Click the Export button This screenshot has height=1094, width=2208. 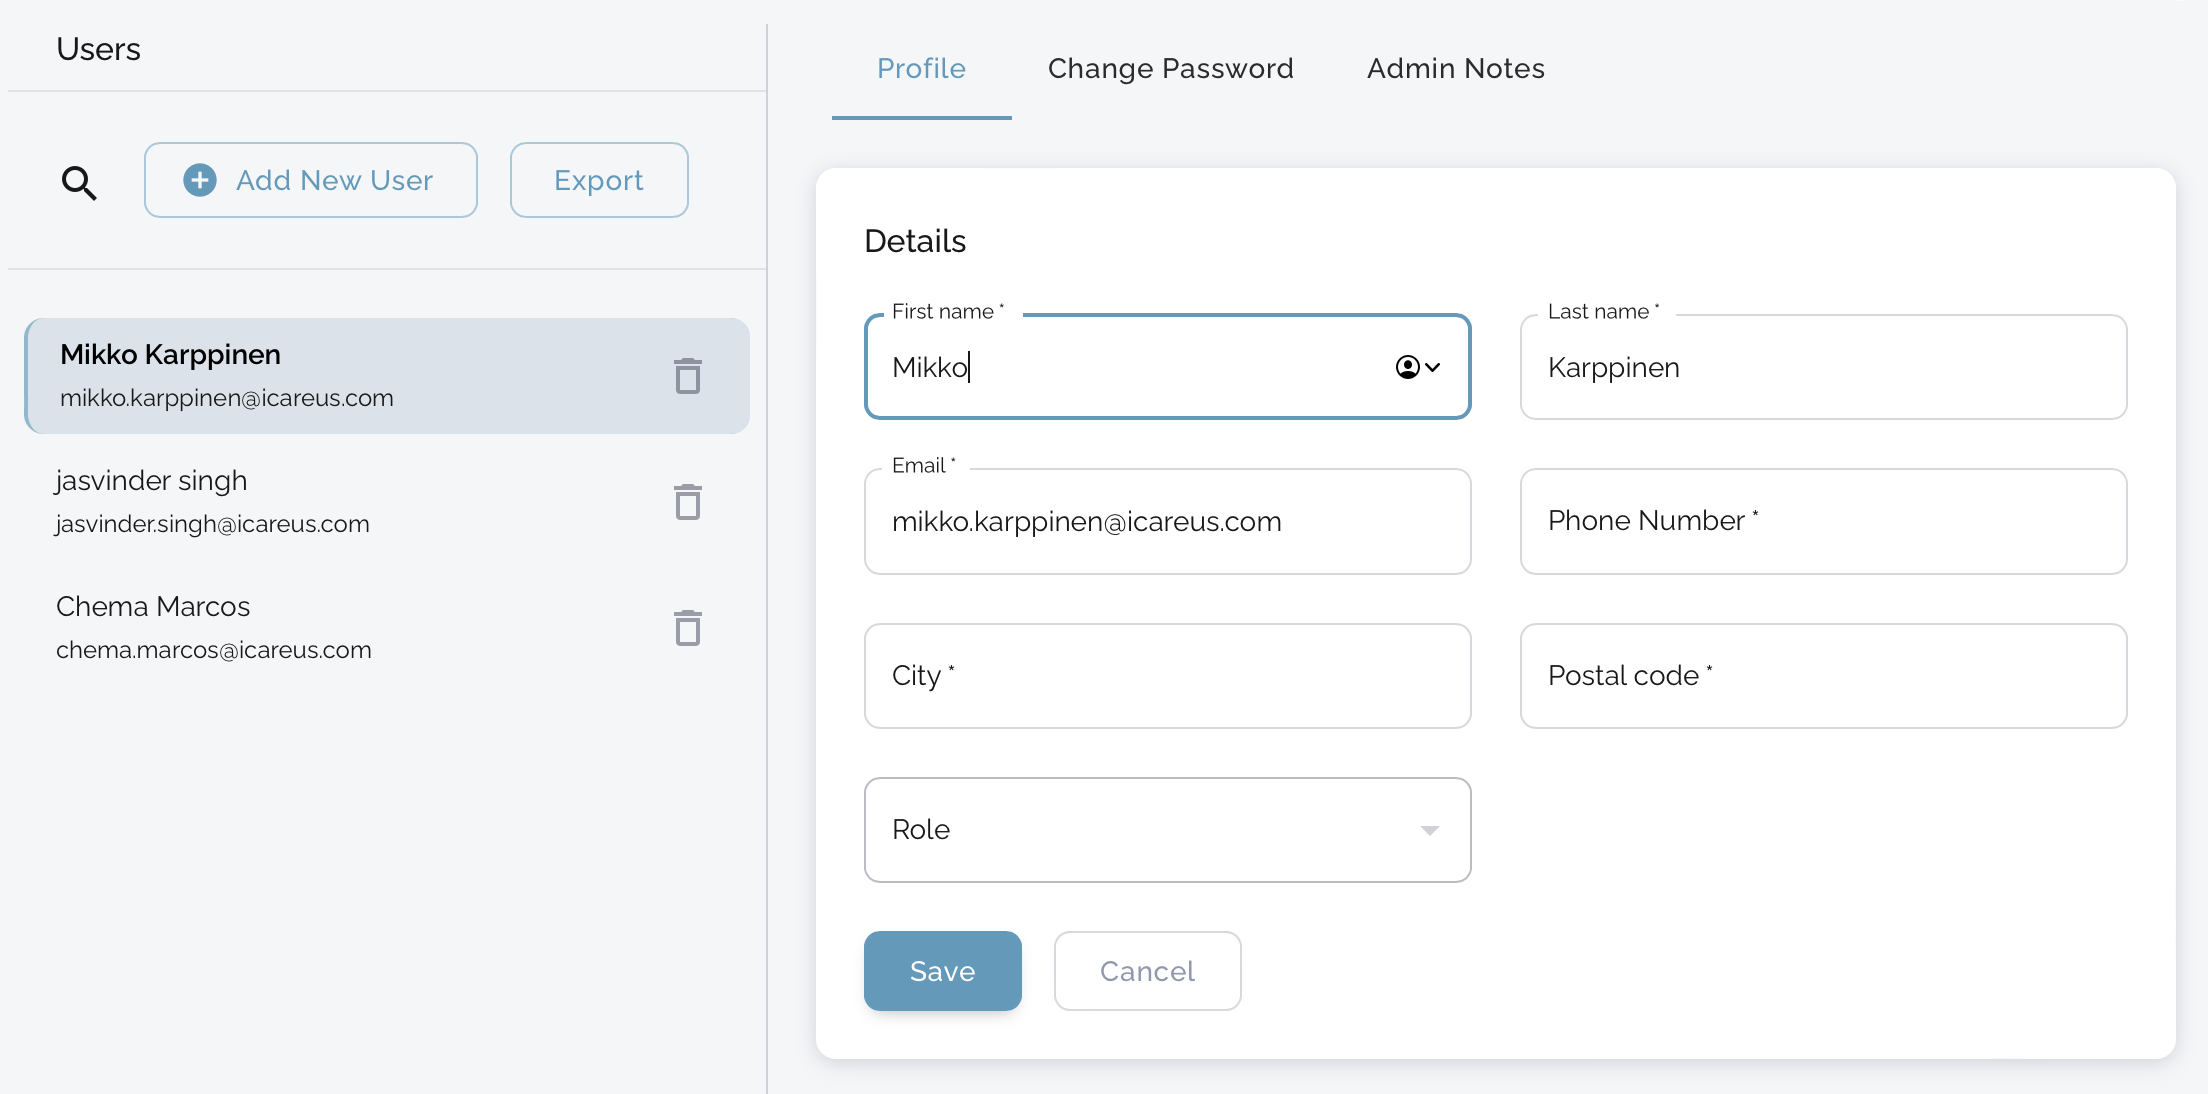point(598,180)
